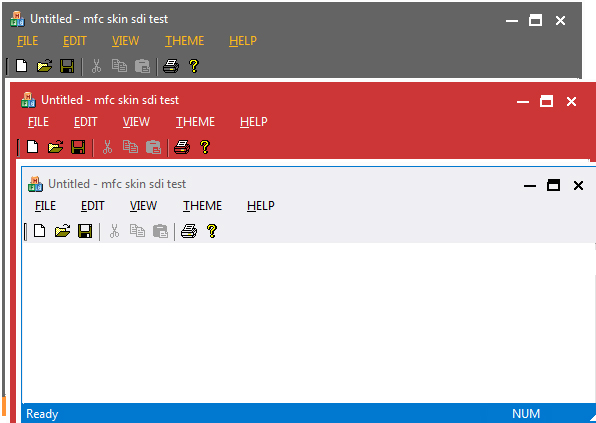Open the EDIT menu in the gray window
Image resolution: width=596 pixels, height=423 pixels.
point(74,41)
